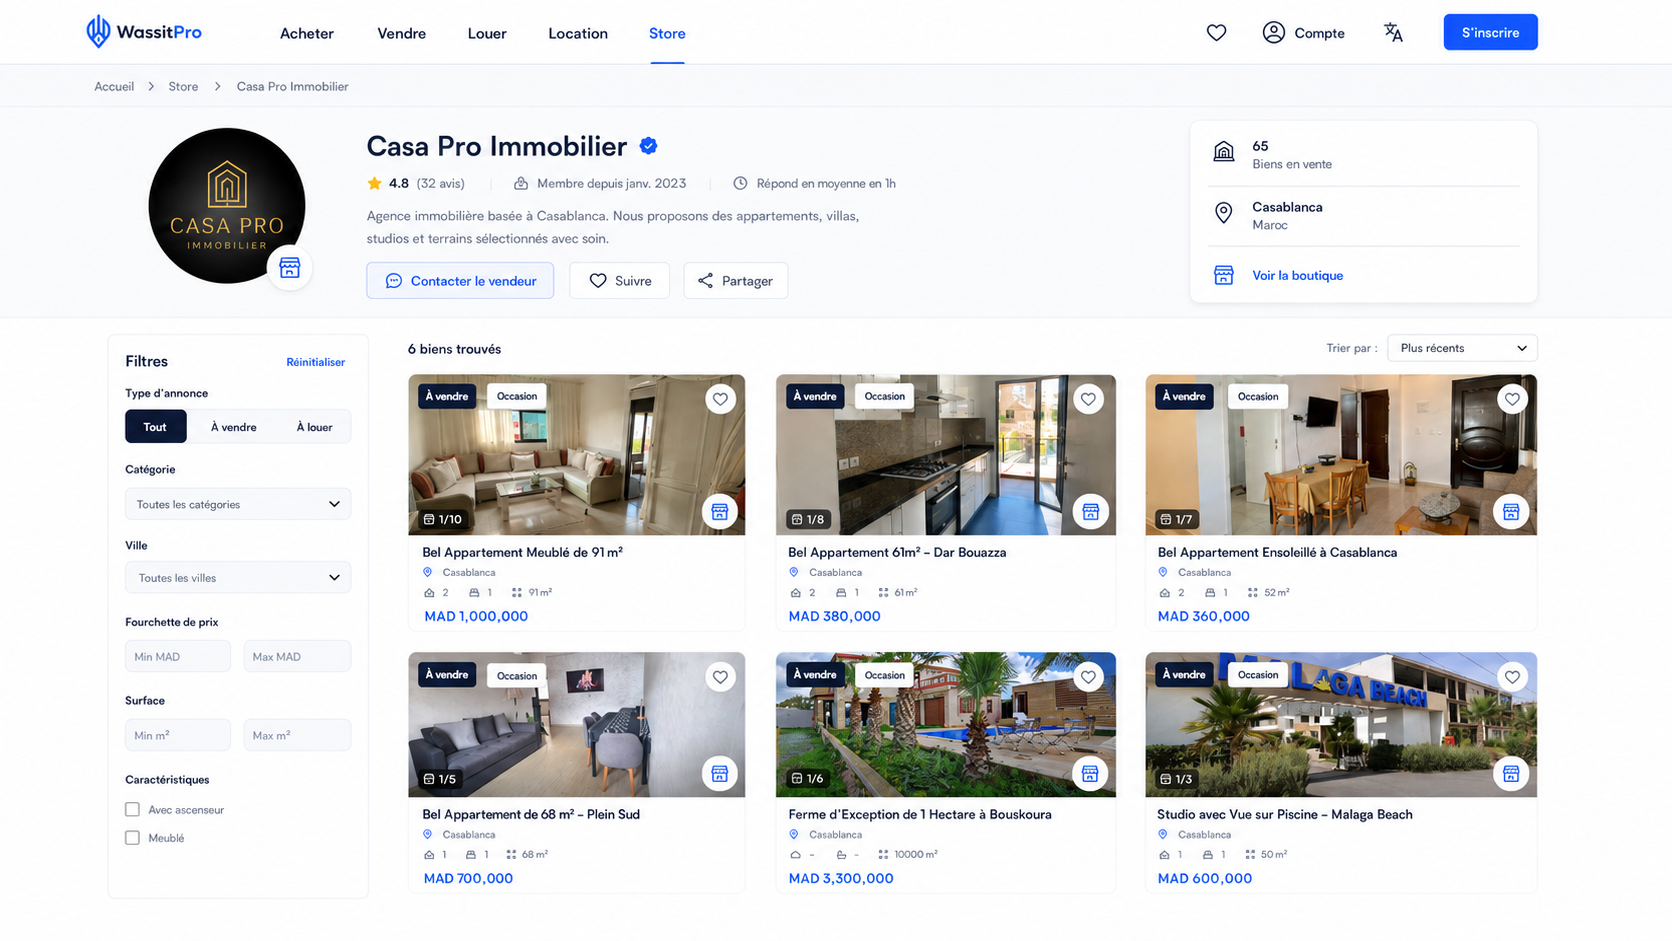Click the shop icon beside Voir la boutique
The width and height of the screenshot is (1672, 941).
[x=1224, y=275]
